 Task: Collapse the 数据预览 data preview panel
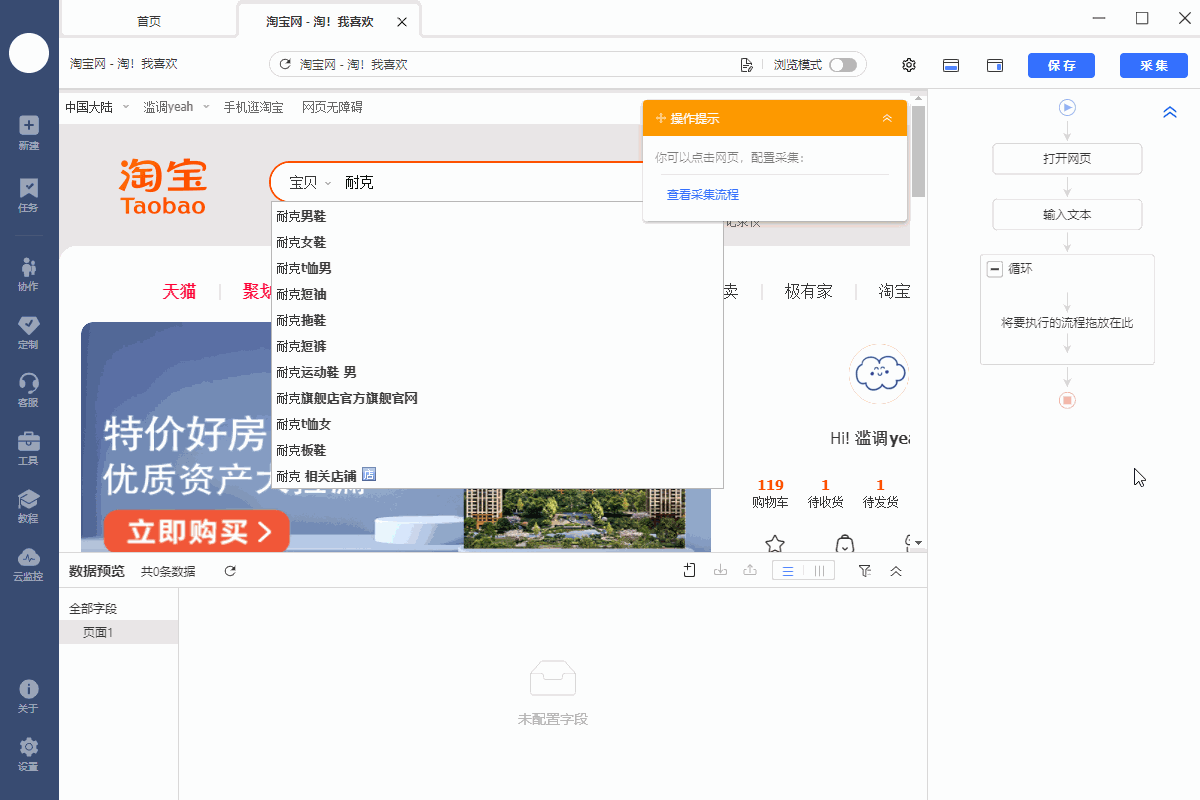click(896, 571)
